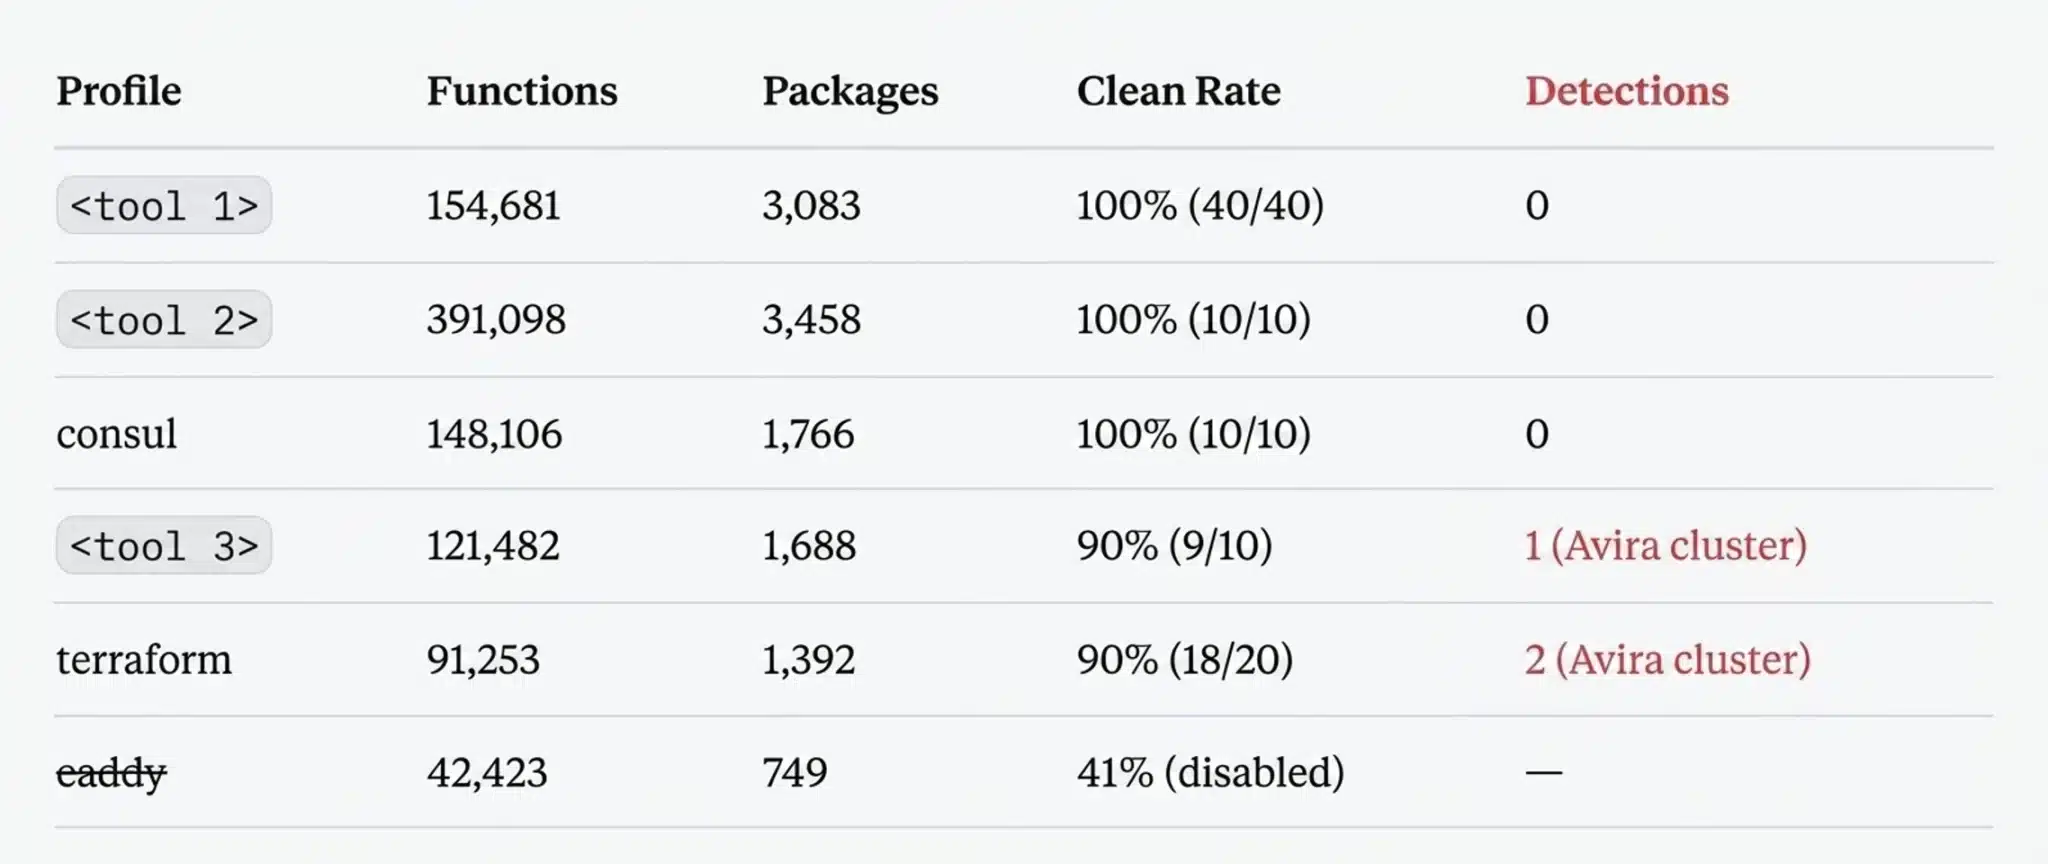The width and height of the screenshot is (2048, 864).
Task: Click the terraform profile name
Action: 144,660
